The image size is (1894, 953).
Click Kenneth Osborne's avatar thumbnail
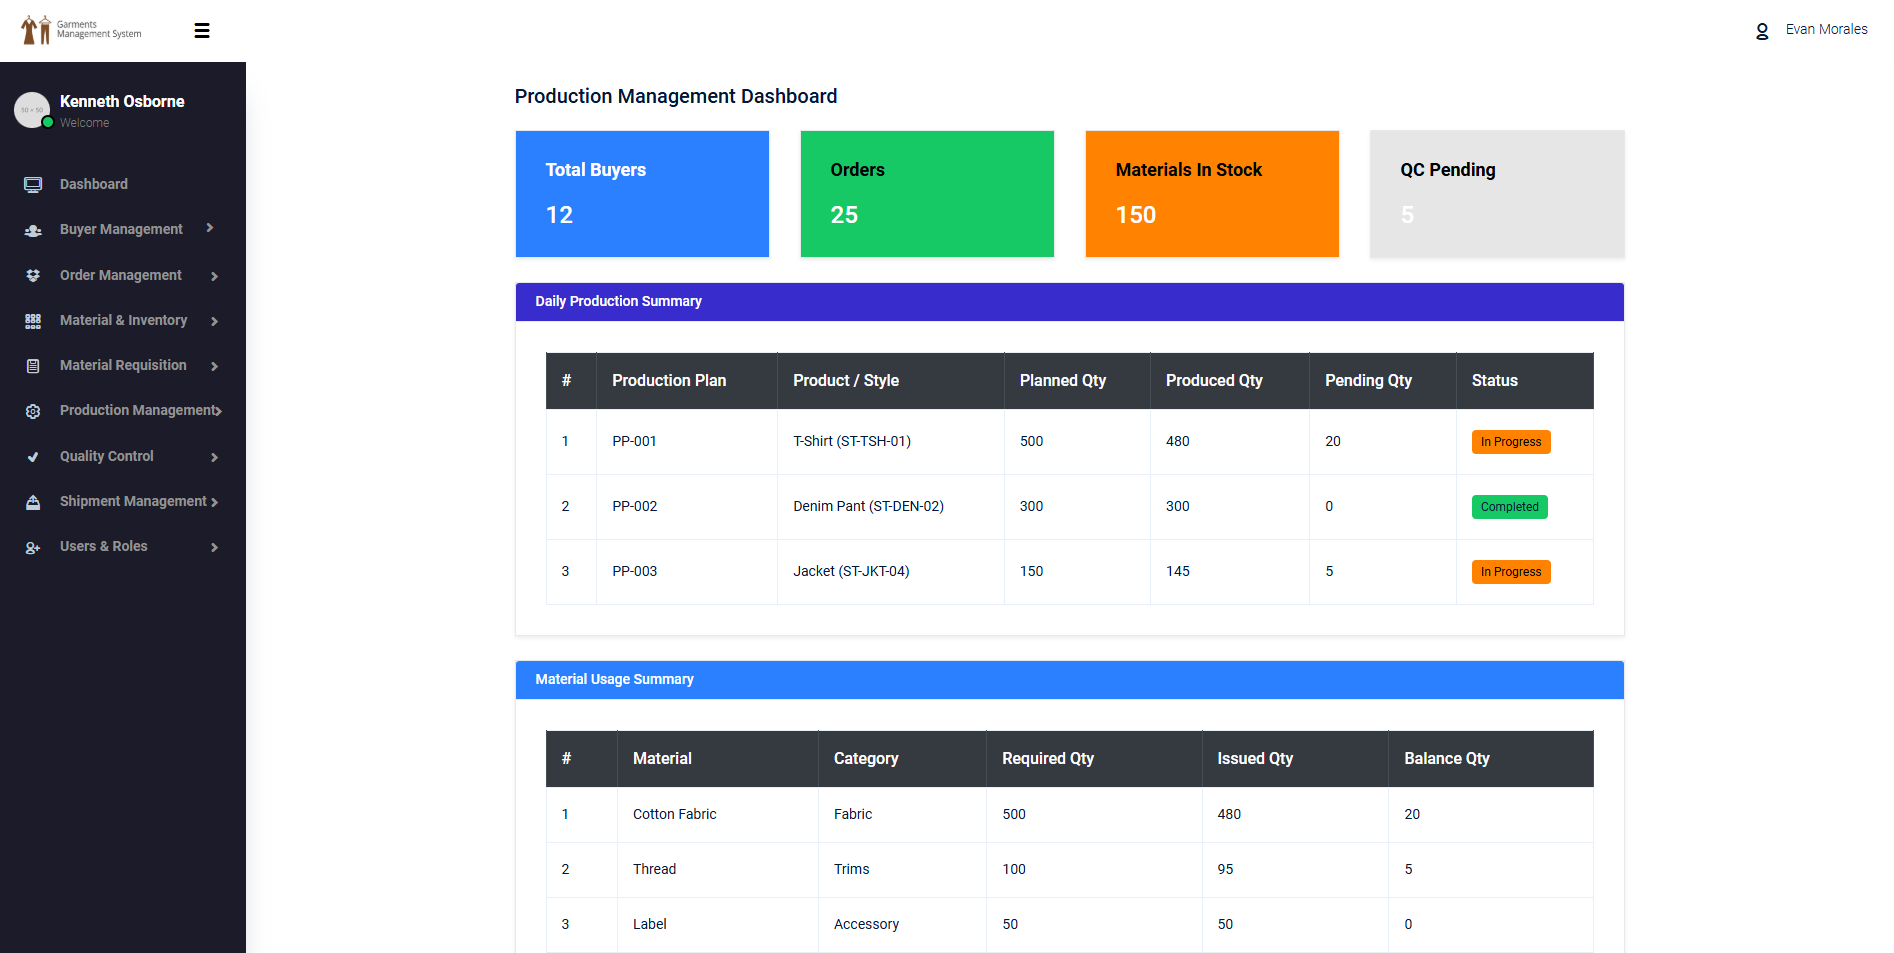32,110
